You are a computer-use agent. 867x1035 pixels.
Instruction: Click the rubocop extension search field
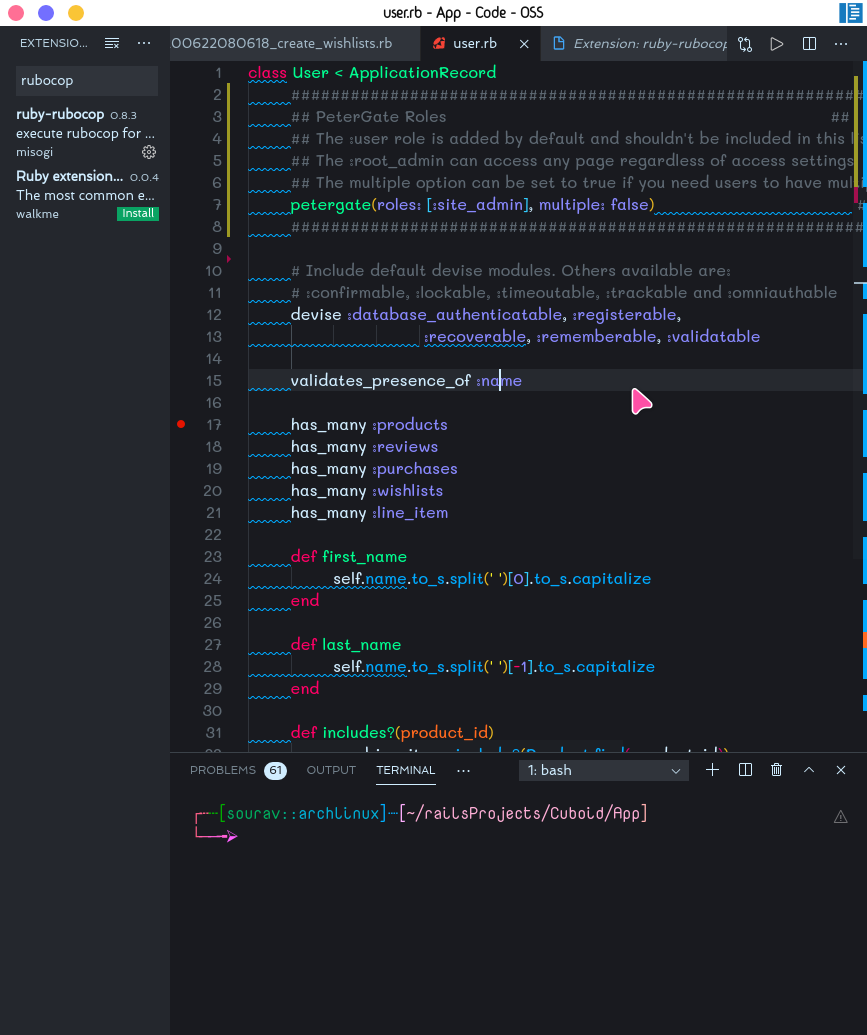(x=86, y=80)
